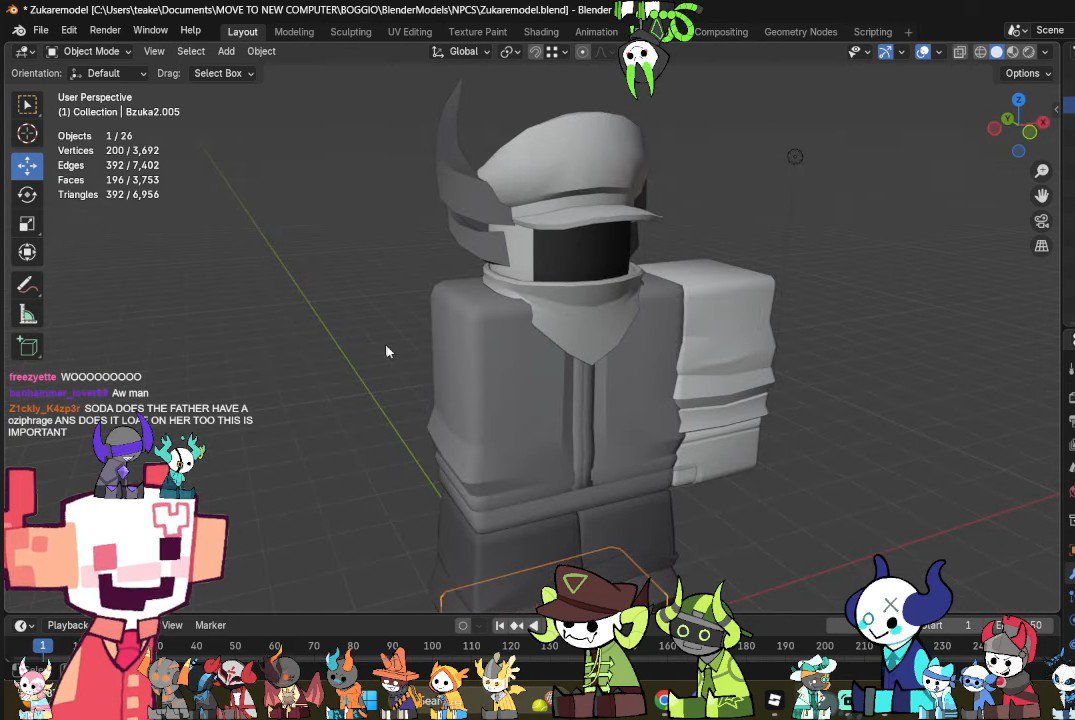Viewport: 1075px width, 720px height.
Task: Add a new workspace with plus button
Action: (x=908, y=32)
